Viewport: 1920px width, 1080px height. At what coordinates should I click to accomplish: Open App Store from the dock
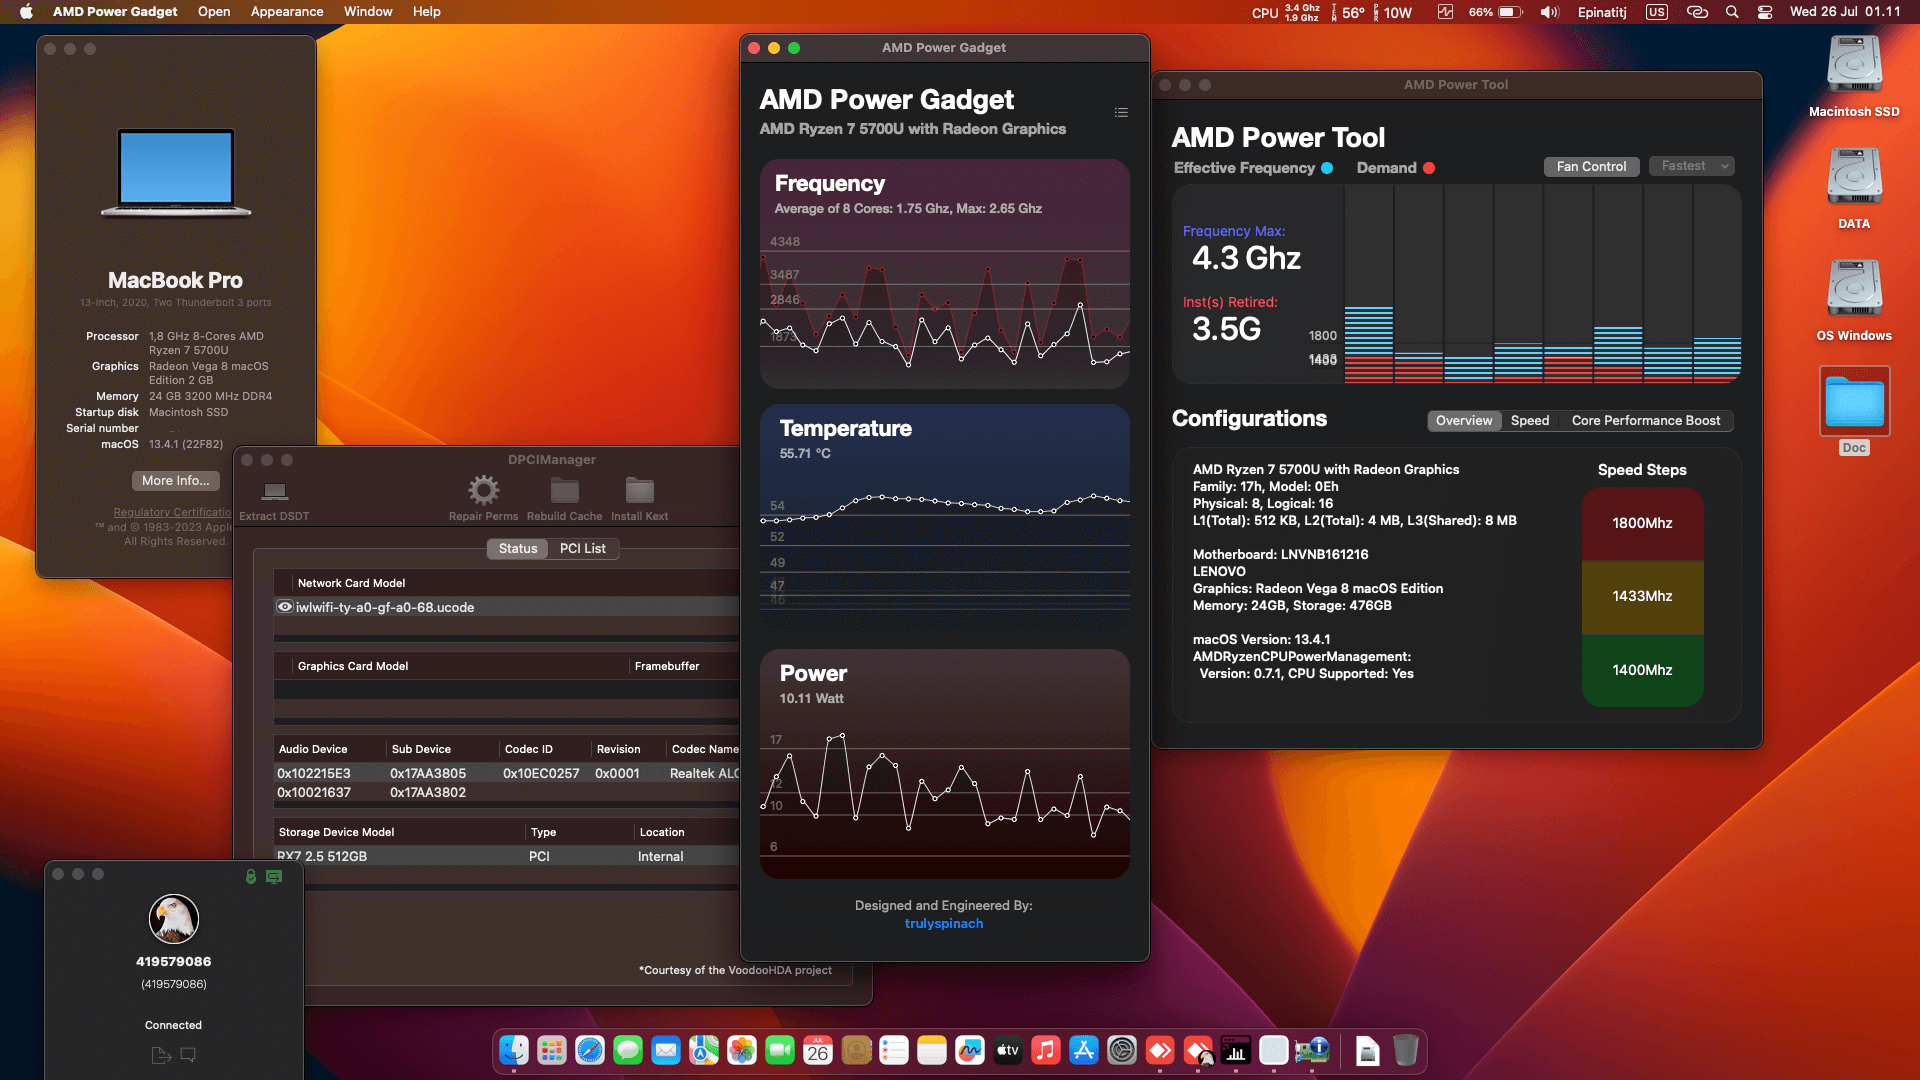[1084, 1050]
